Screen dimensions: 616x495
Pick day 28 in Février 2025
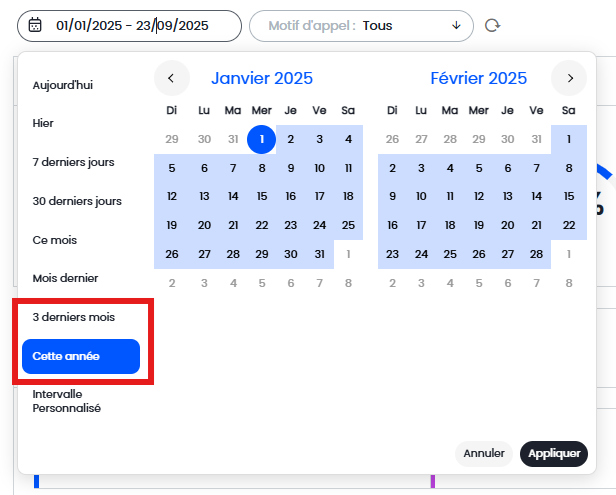(x=539, y=254)
